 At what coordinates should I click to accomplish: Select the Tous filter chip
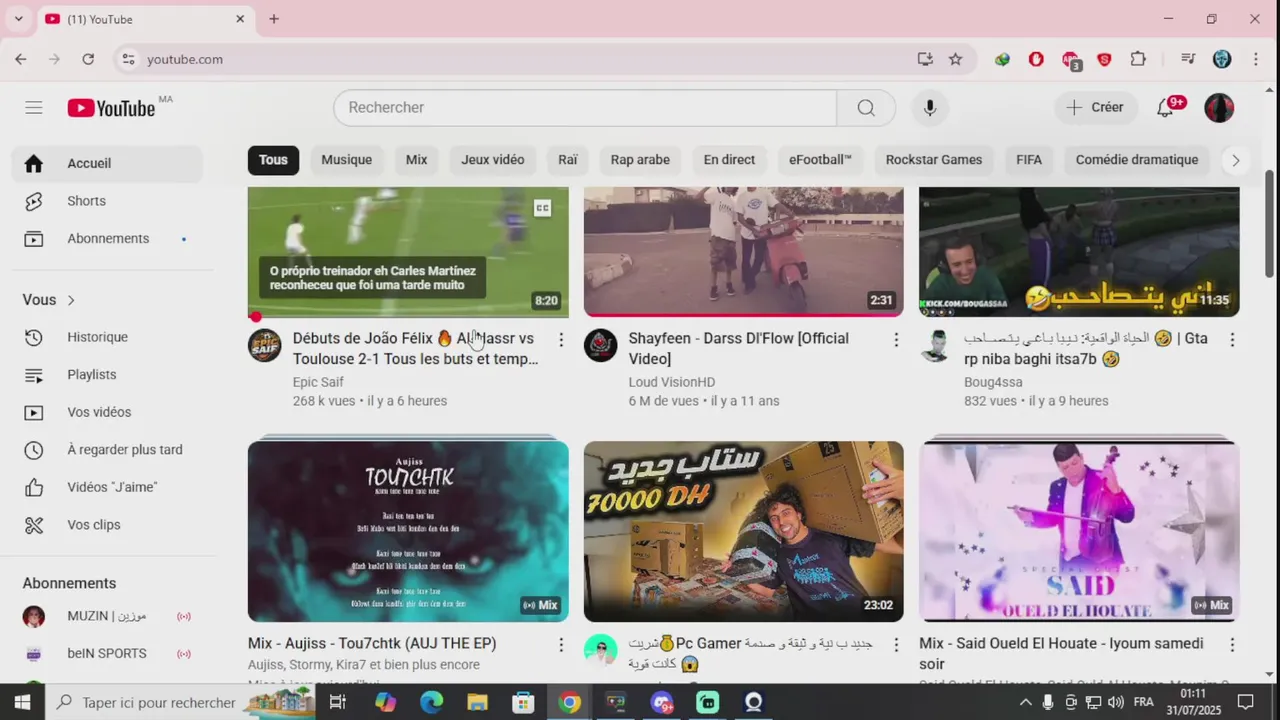273,160
